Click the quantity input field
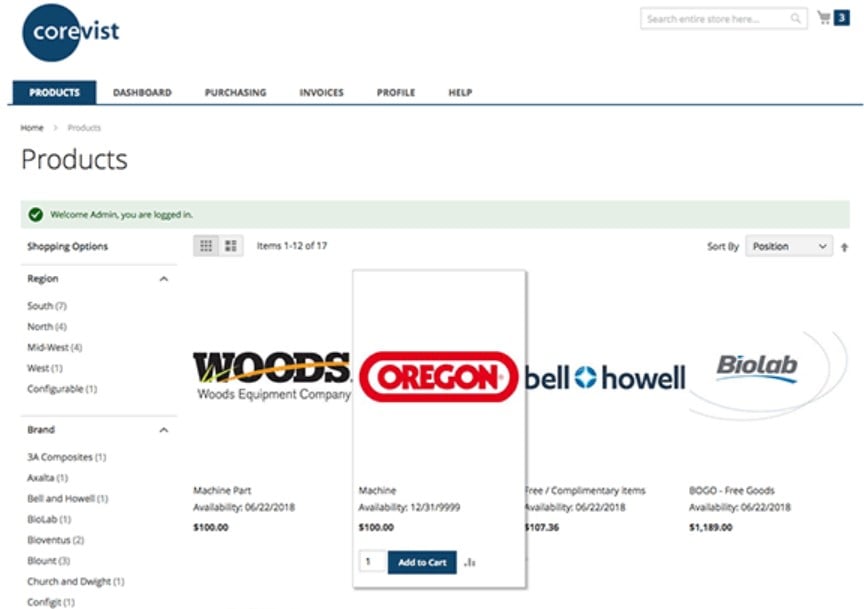Viewport: 864px width, 609px height. (371, 562)
